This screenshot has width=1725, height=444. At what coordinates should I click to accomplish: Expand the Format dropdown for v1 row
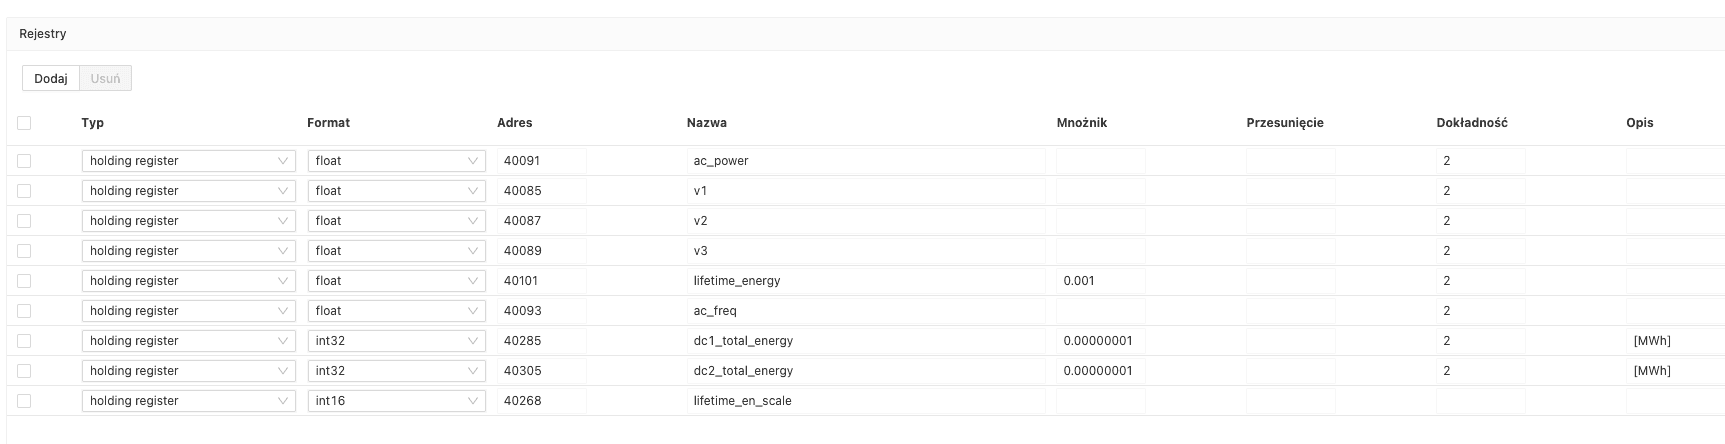396,191
